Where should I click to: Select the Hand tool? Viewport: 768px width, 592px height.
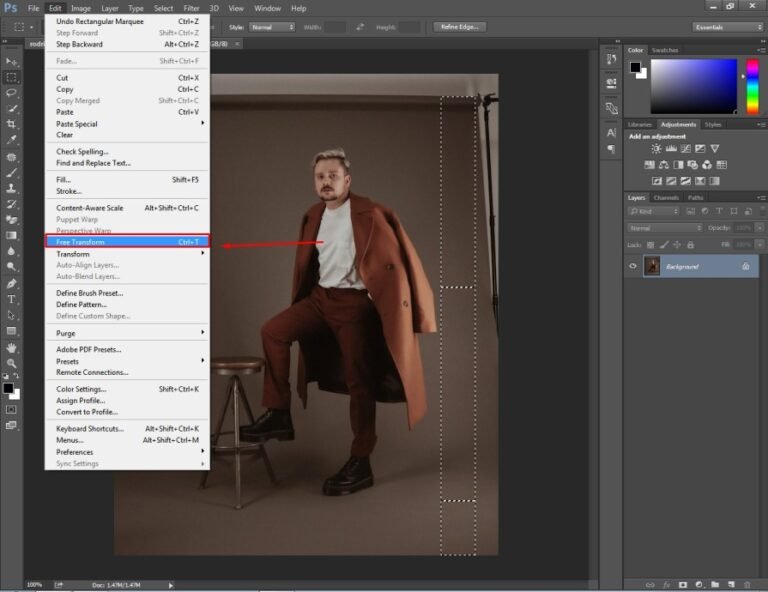click(x=11, y=348)
